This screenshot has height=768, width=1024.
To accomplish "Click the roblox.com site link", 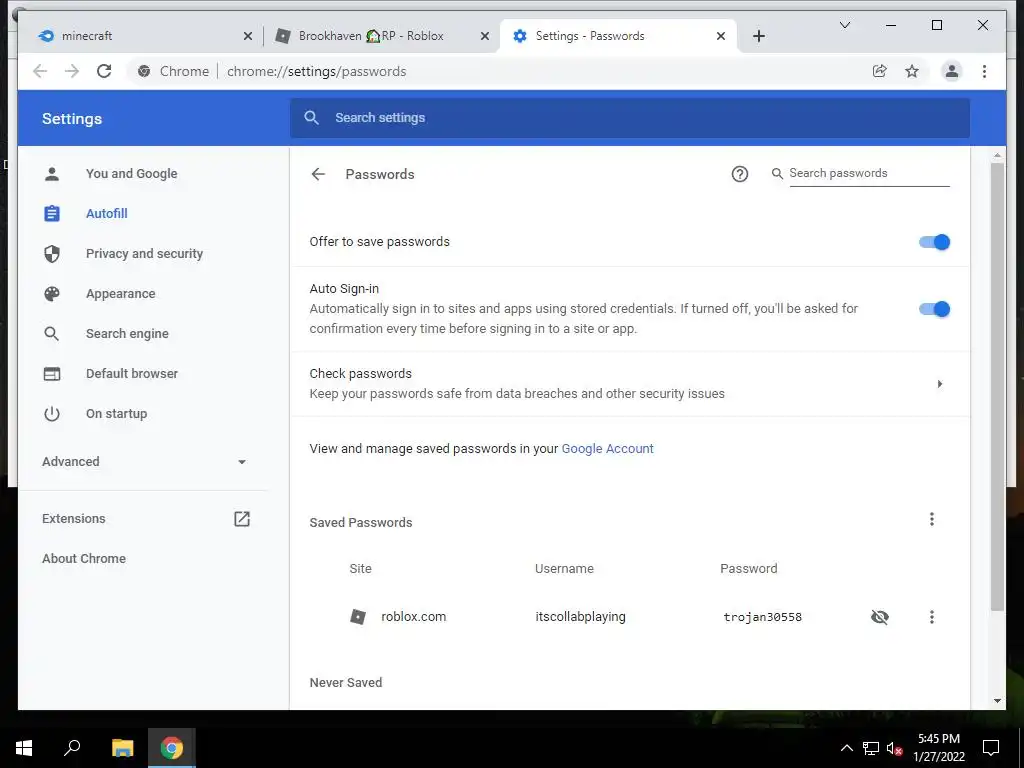I will pyautogui.click(x=413, y=616).
